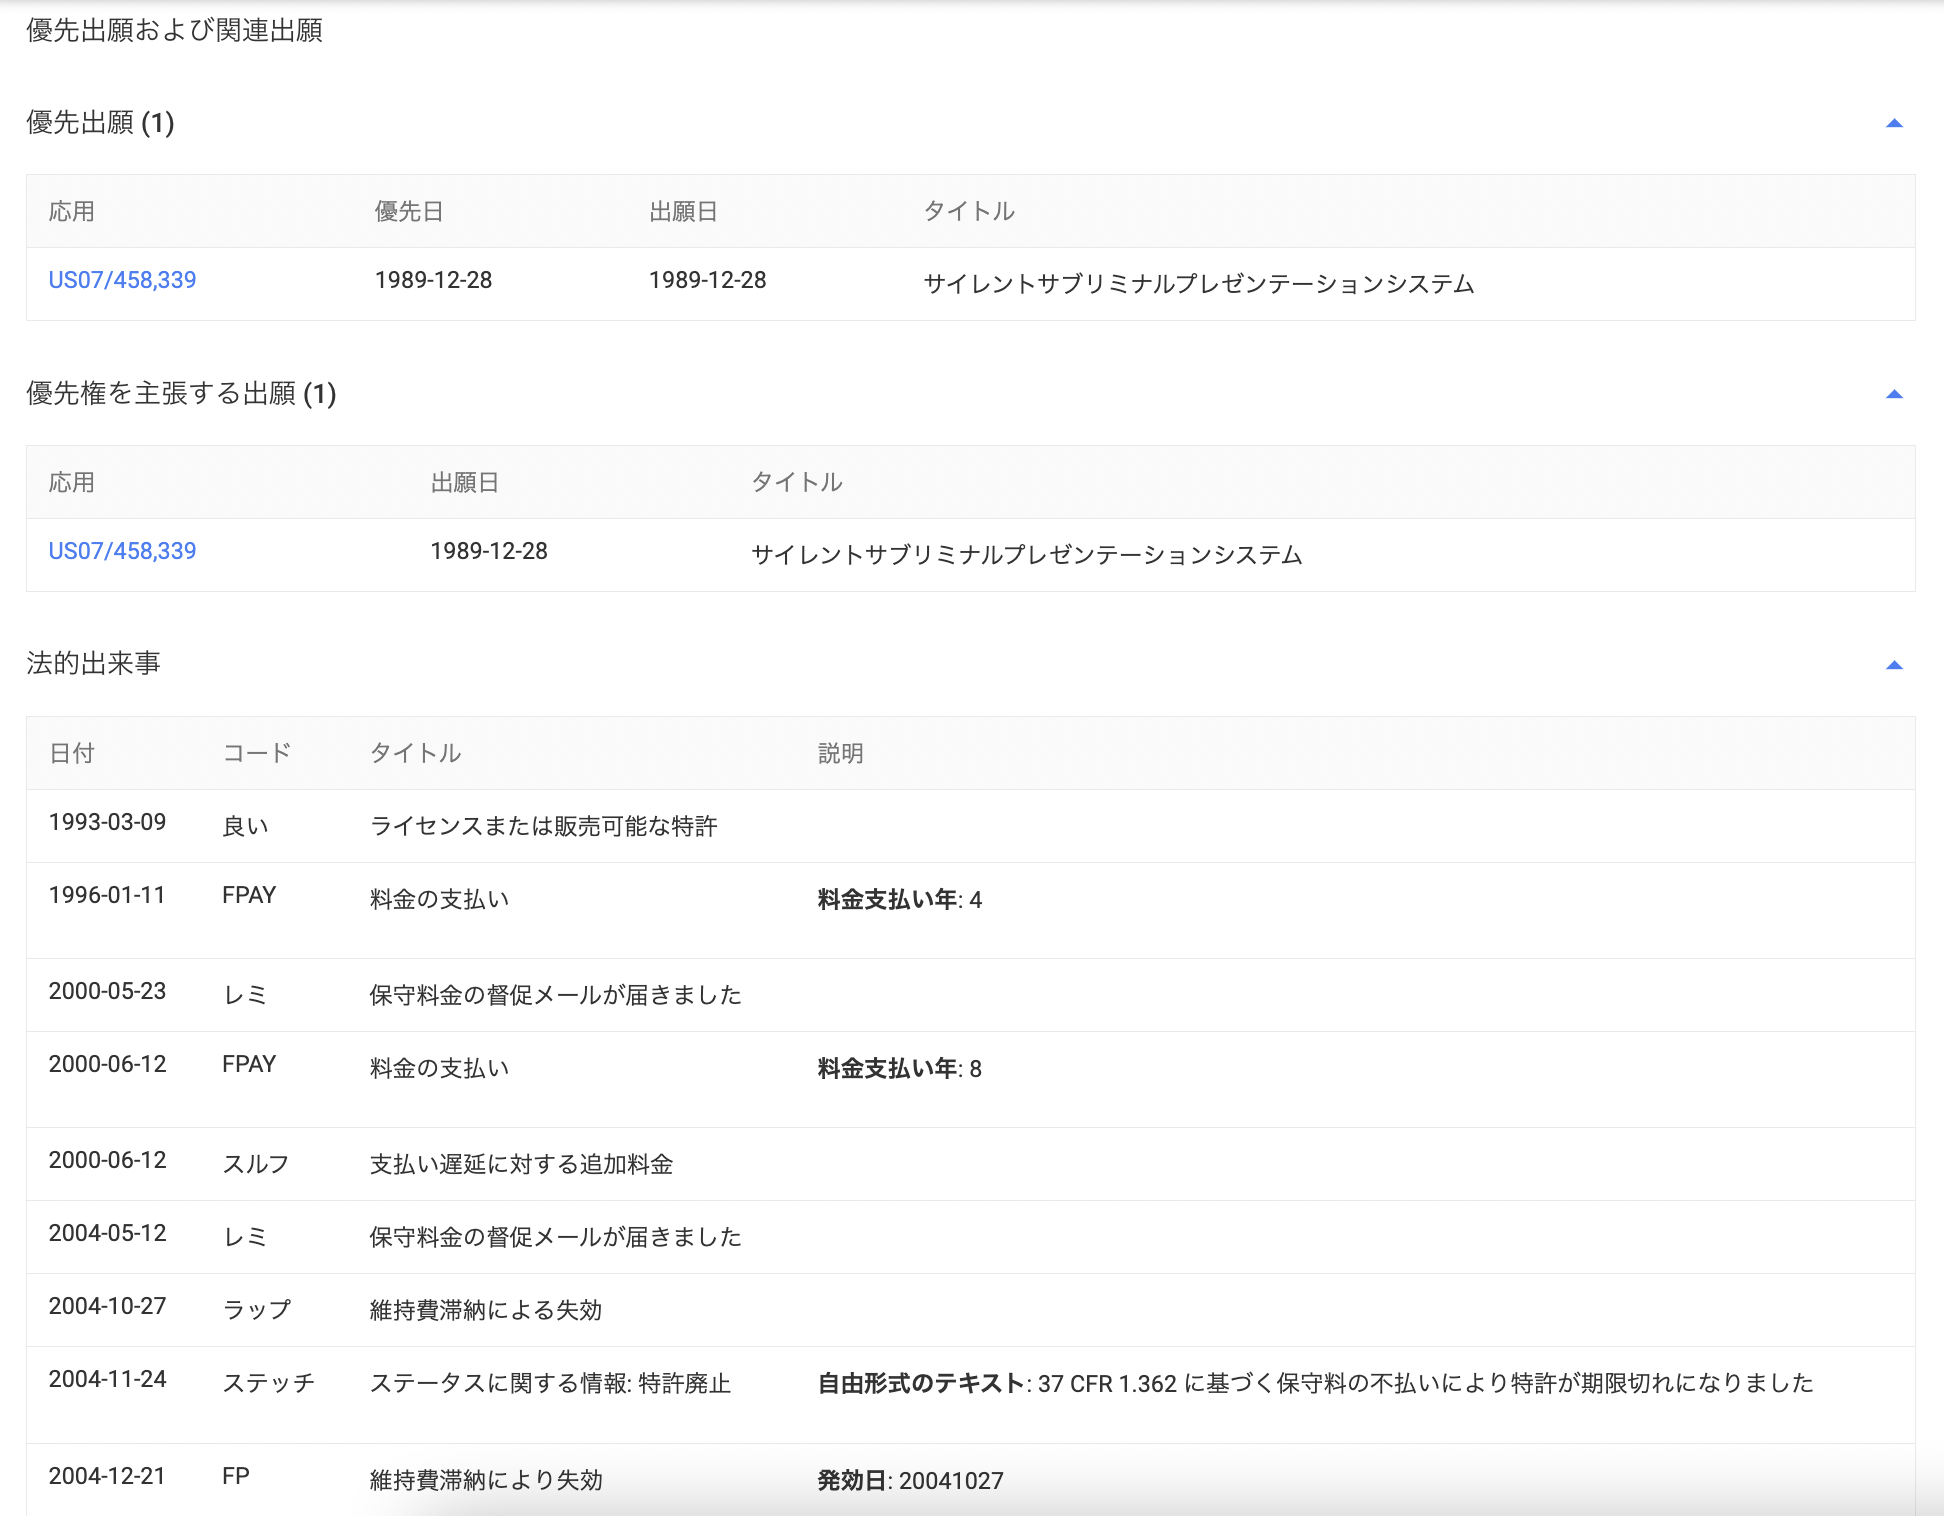This screenshot has width=1944, height=1516.
Task: Click the 優先出願および関連出願 heading
Action: 174,31
